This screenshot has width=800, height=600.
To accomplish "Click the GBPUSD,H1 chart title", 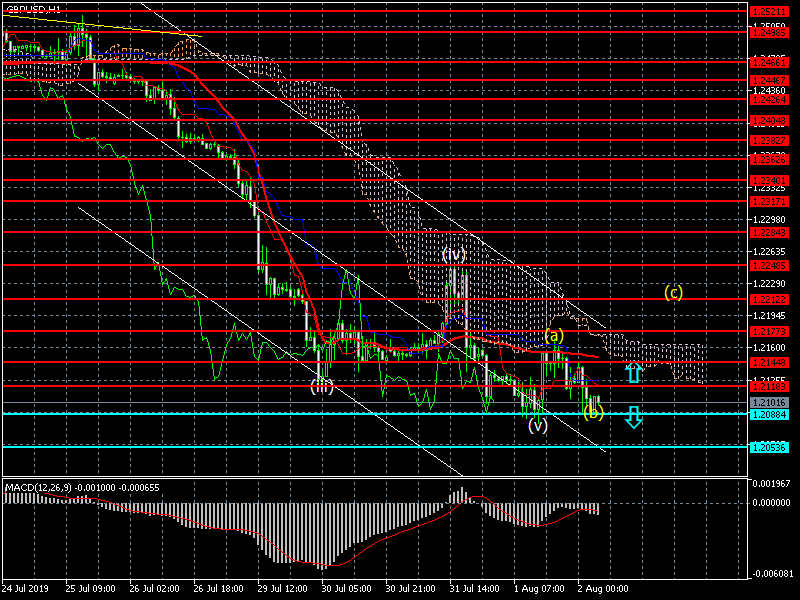I will [x=33, y=8].
